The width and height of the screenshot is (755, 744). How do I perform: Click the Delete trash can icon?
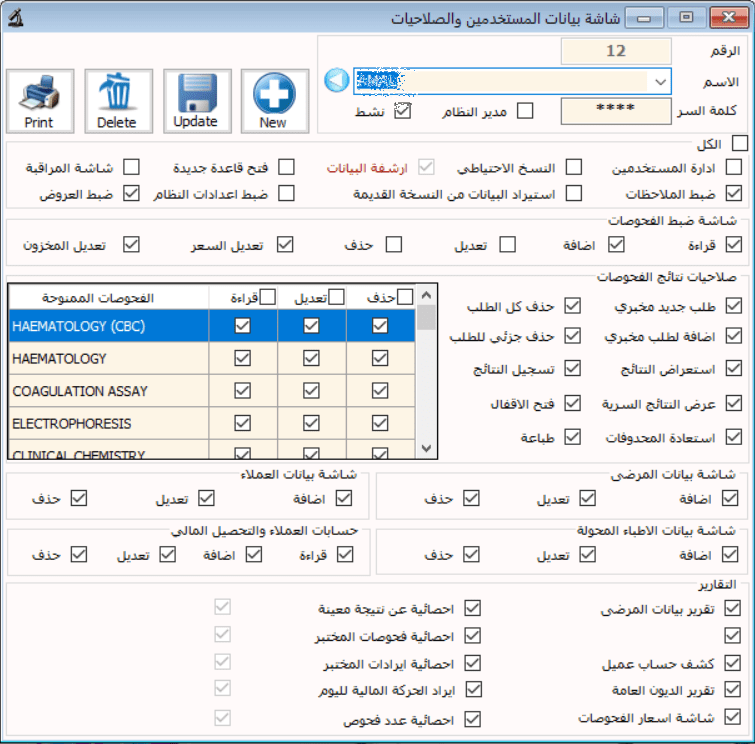point(117,101)
